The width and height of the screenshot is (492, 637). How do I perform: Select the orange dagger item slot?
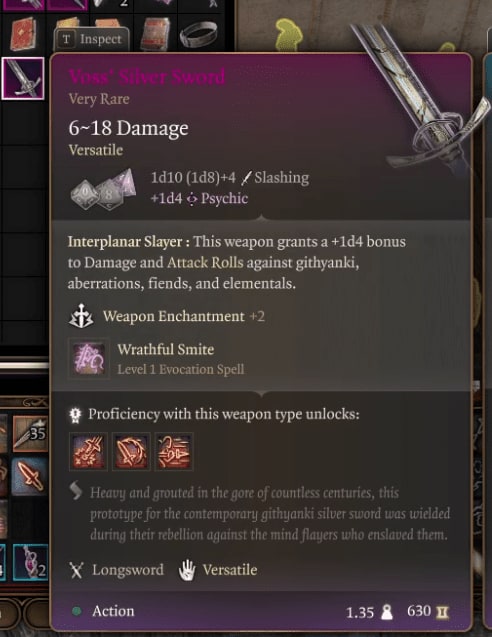pos(30,478)
